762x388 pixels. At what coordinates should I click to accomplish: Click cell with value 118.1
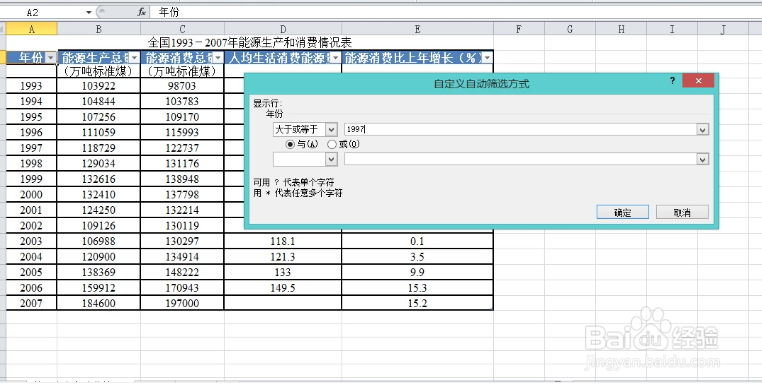[x=283, y=241]
